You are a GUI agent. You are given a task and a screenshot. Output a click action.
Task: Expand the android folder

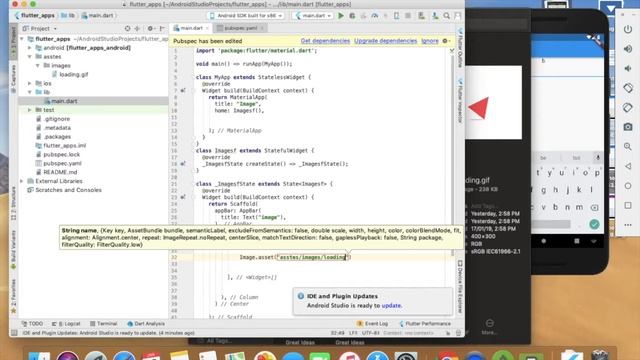click(29, 48)
